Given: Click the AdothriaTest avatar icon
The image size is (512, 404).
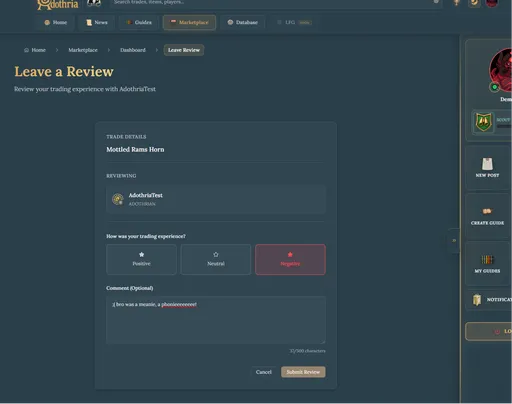Looking at the screenshot, I should coord(118,199).
